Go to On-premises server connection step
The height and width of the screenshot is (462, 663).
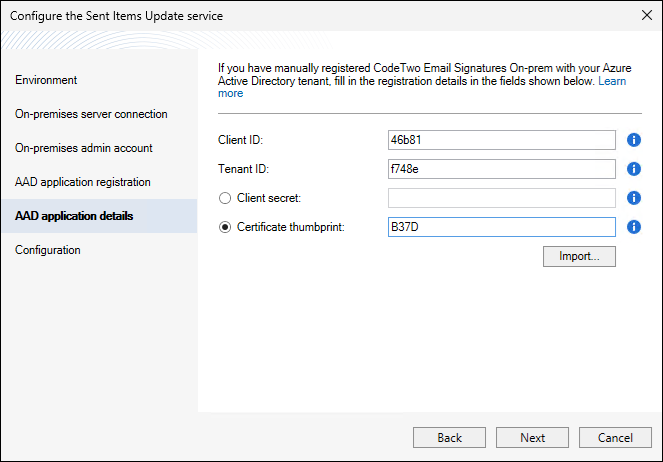[91, 114]
